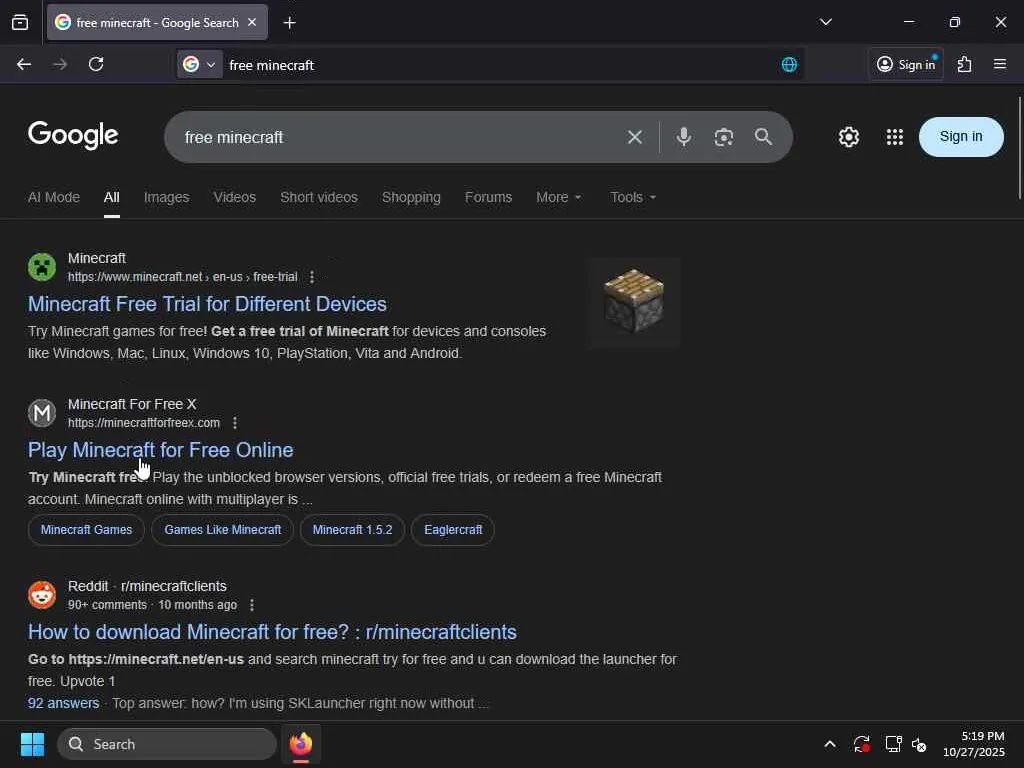The width and height of the screenshot is (1024, 768).
Task: Click the 'Eaglercraft' chip
Action: pyautogui.click(x=453, y=530)
